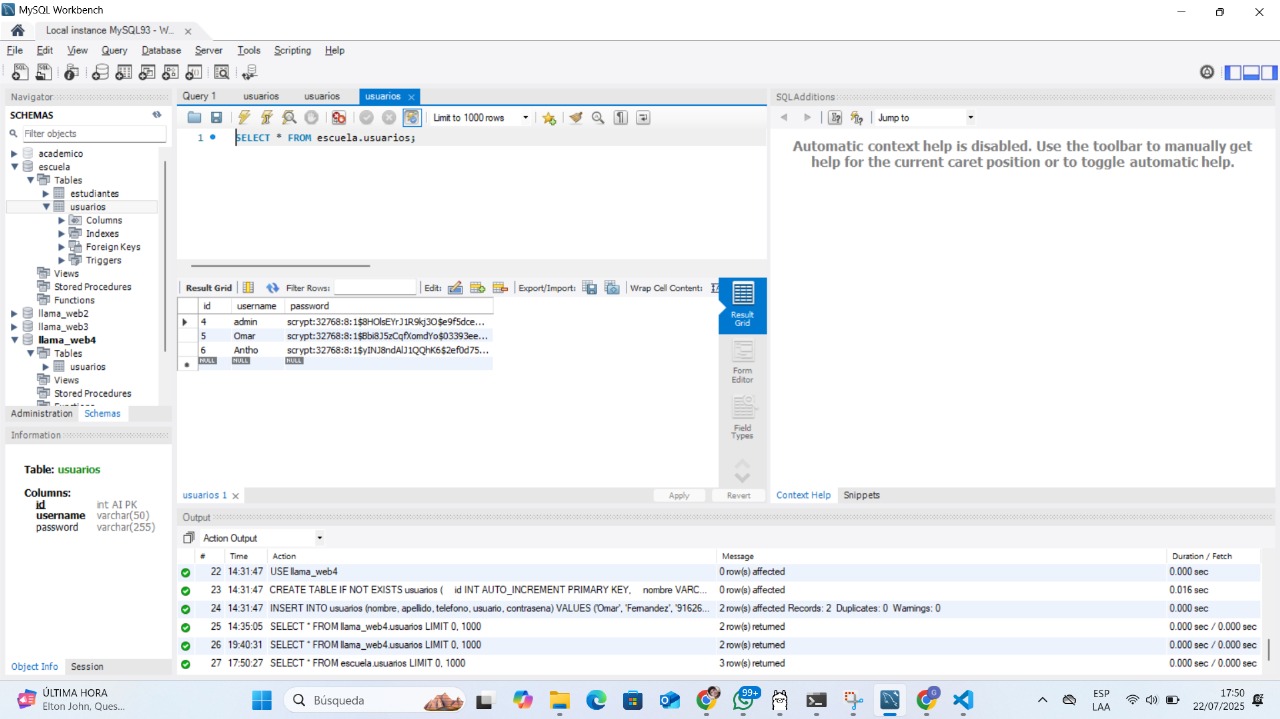Viewport: 1280px width, 719px height.
Task: Reconnect to DBMS icon
Action: coord(249,72)
